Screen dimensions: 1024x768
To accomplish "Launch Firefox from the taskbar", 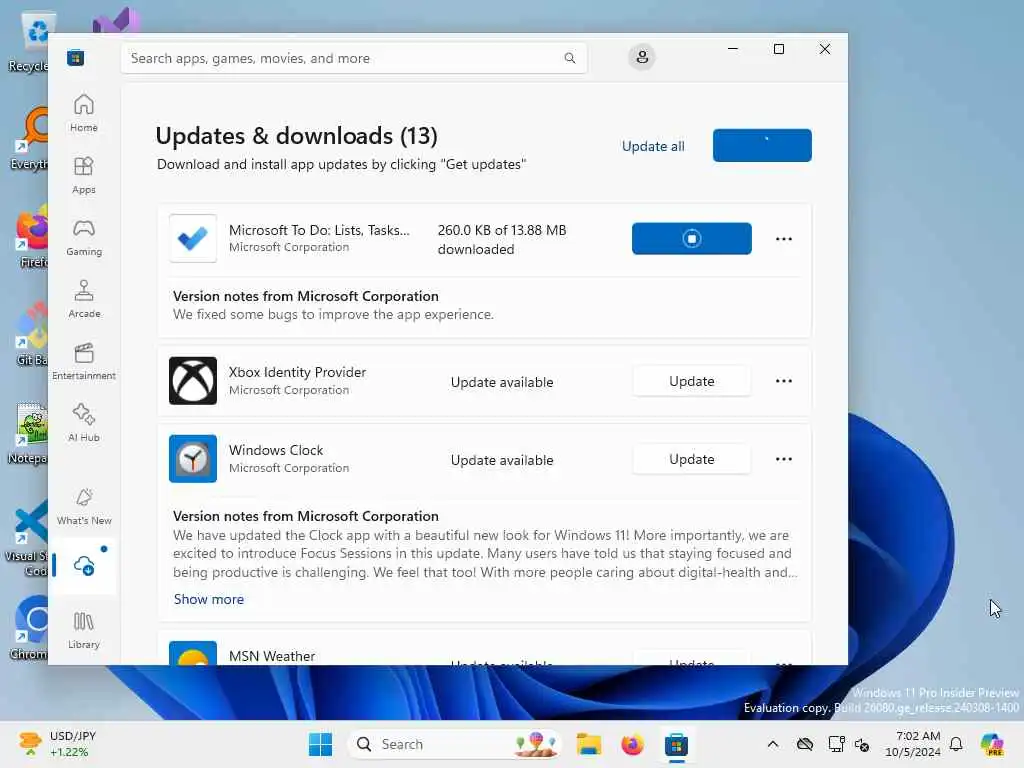I will point(632,744).
